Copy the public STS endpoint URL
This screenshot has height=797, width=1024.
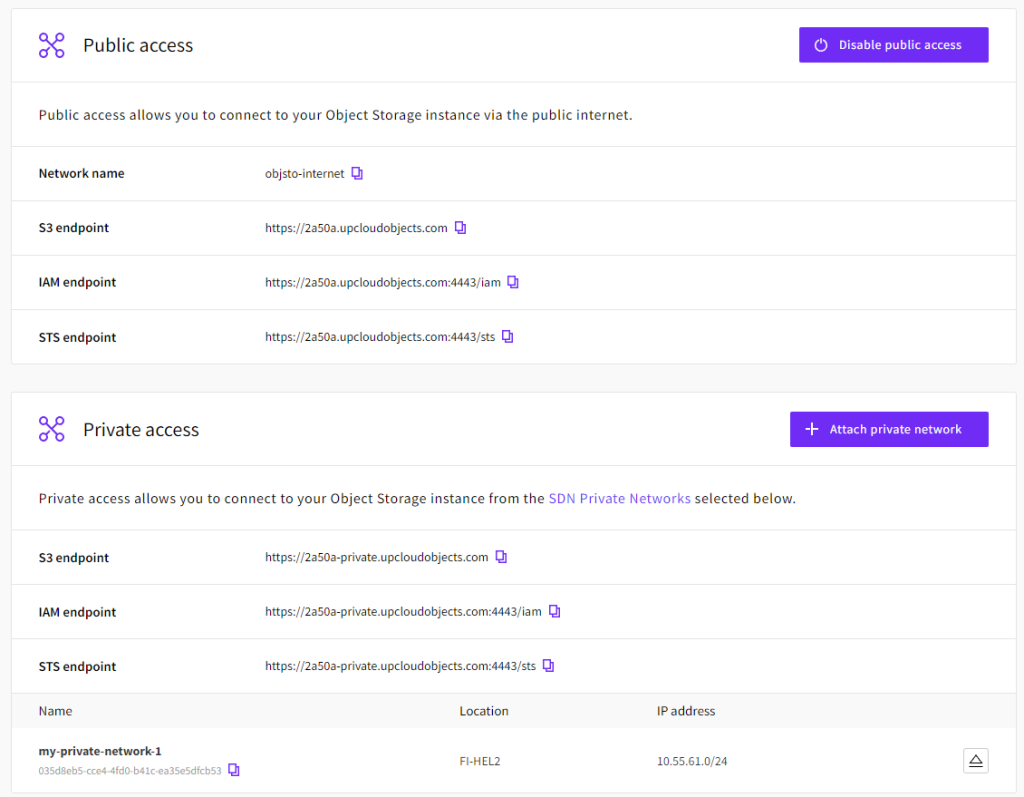[507, 336]
